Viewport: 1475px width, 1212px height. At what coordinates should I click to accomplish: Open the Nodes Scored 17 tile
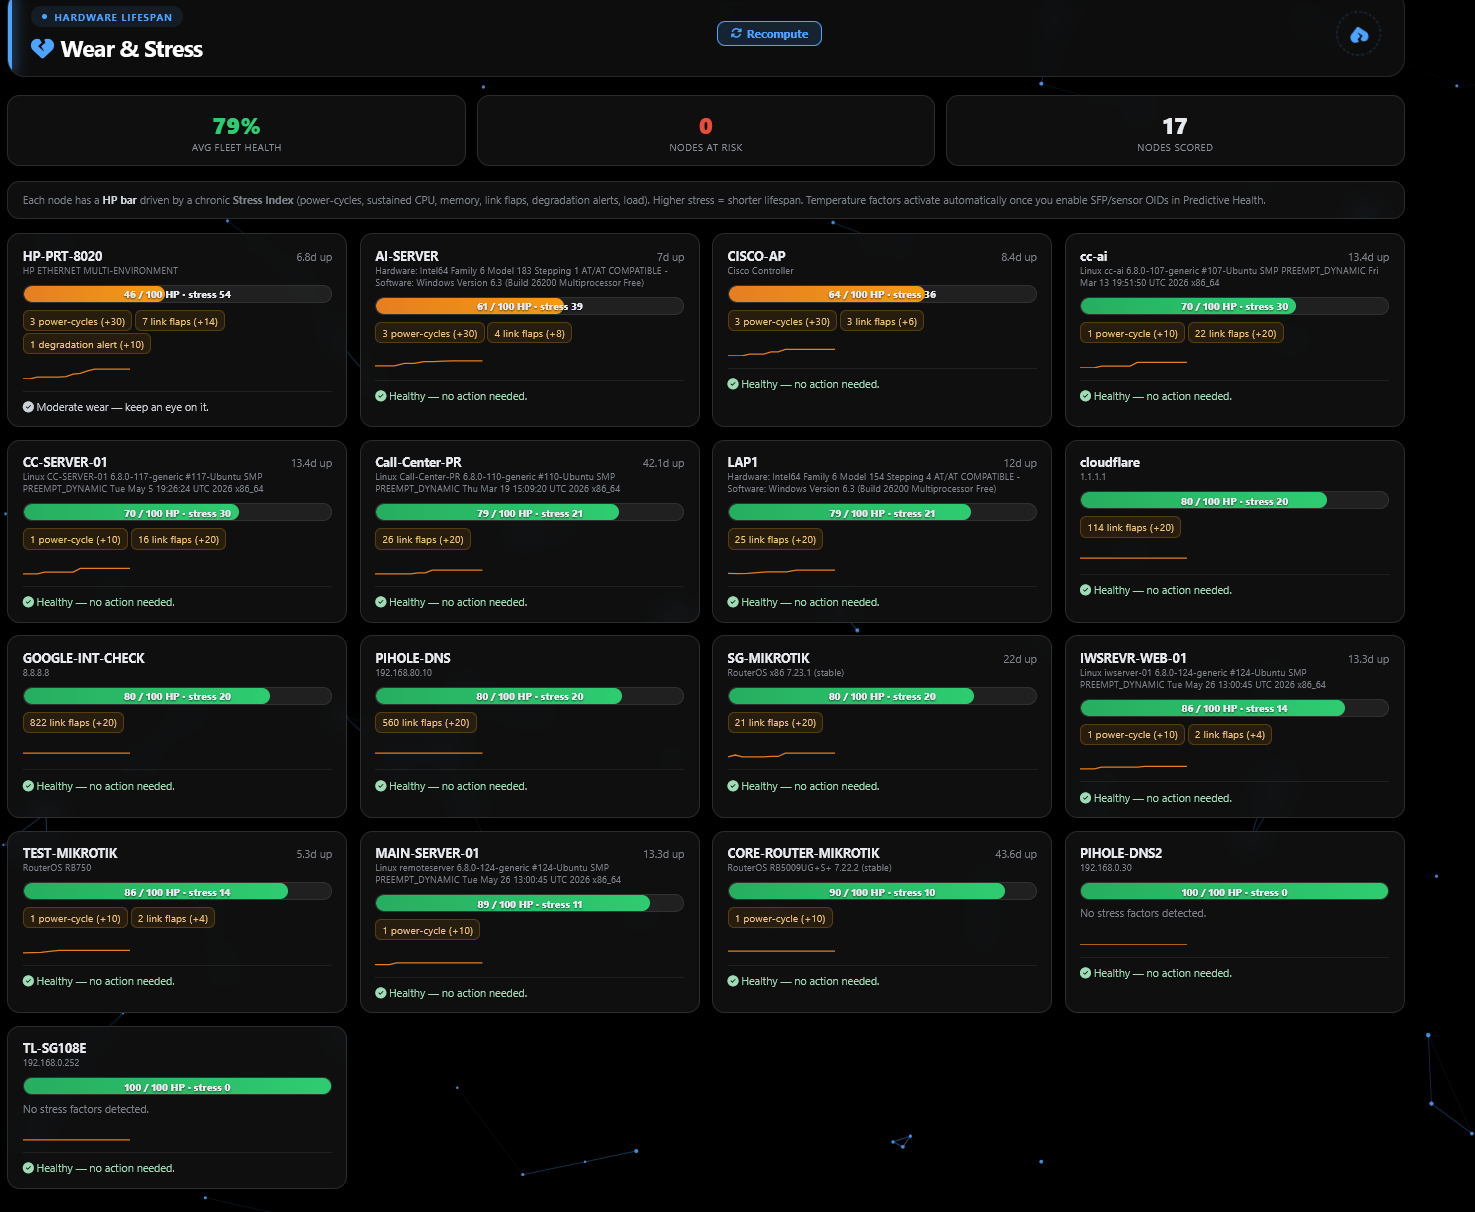(1175, 131)
